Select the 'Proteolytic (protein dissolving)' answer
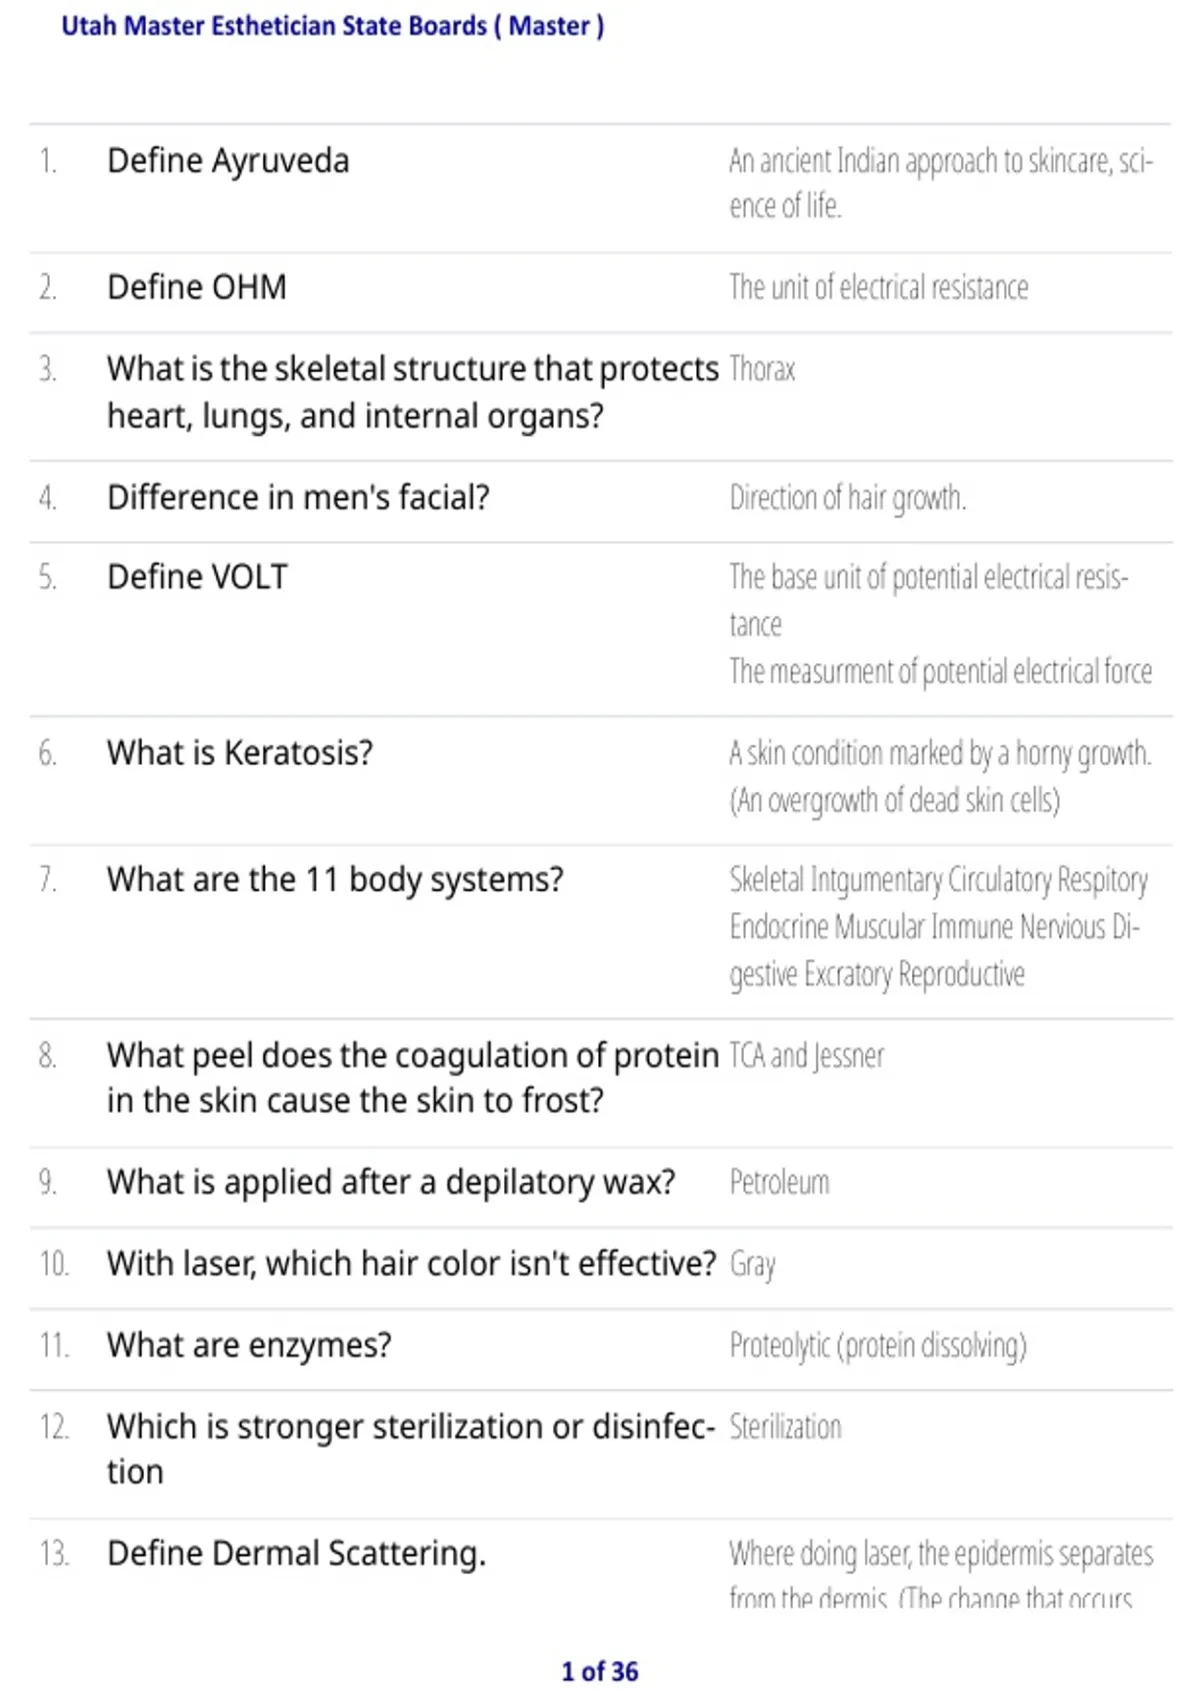The width and height of the screenshot is (1200, 1700). tap(878, 1346)
